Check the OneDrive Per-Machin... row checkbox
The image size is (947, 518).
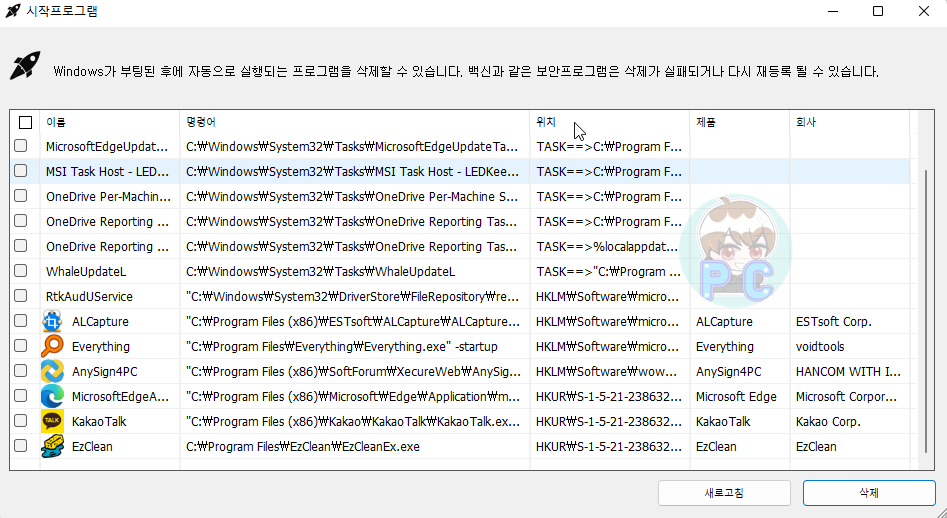[21, 196]
